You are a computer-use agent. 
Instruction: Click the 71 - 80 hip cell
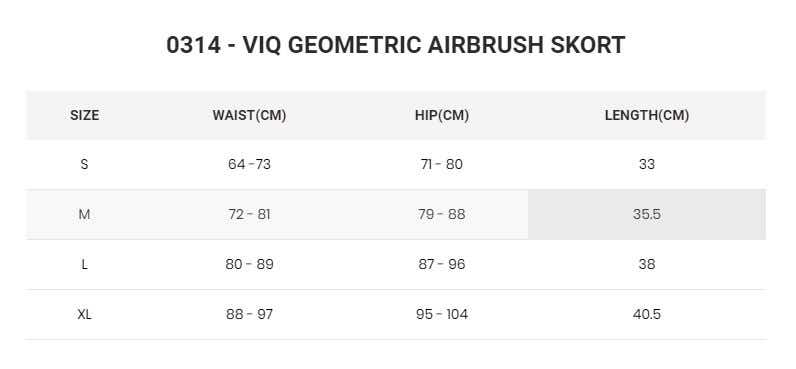[442, 164]
